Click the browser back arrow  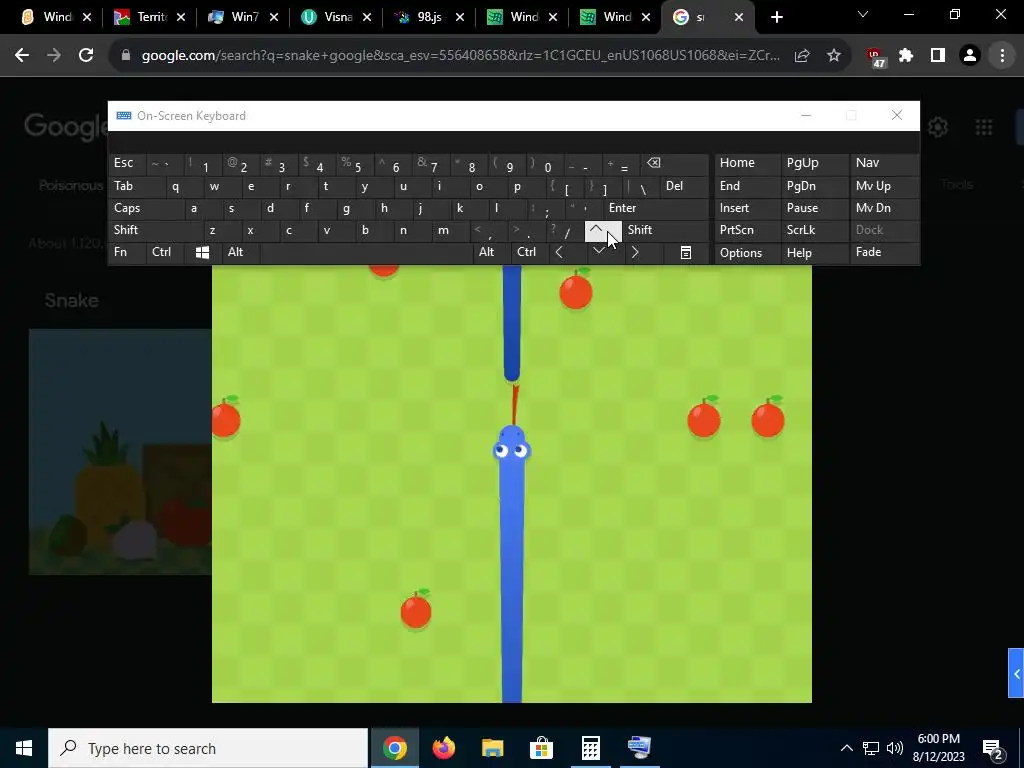[22, 56]
